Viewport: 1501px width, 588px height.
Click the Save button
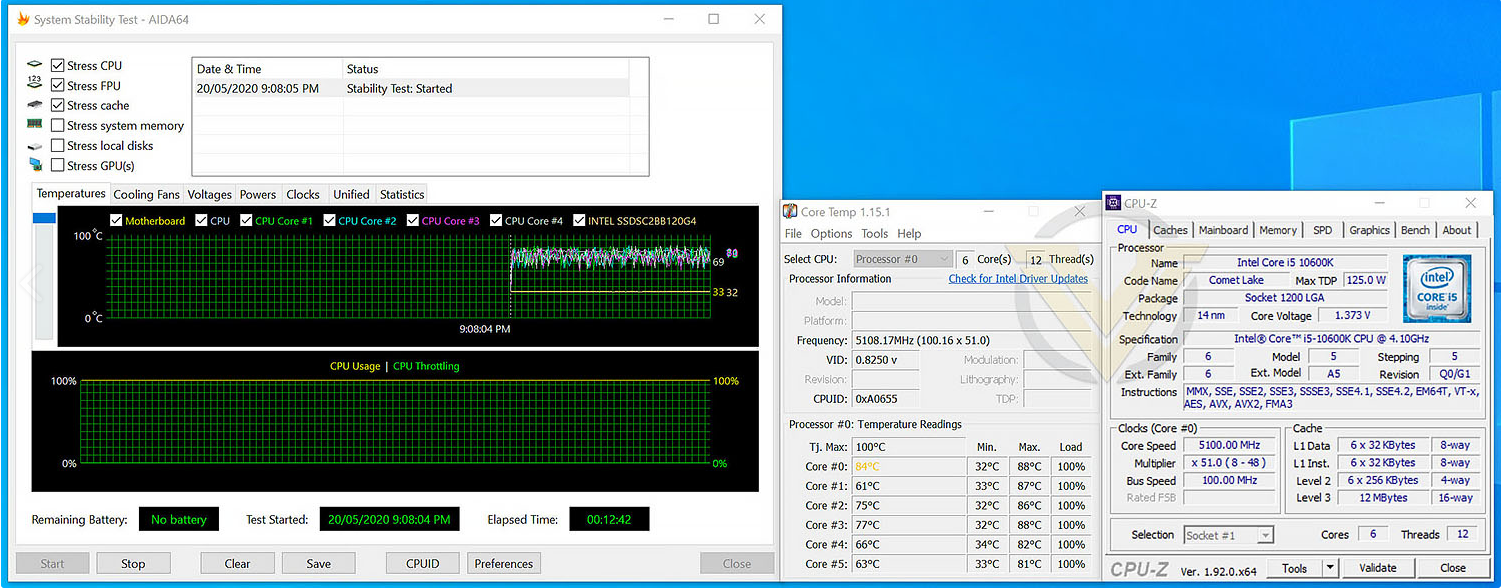click(318, 563)
